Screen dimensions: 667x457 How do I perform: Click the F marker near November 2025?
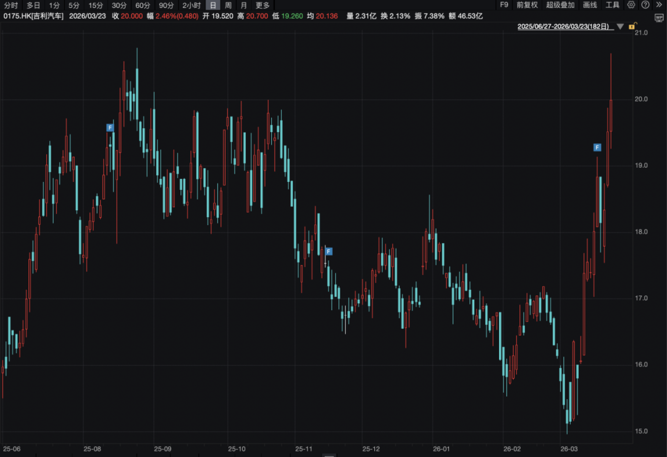pyautogui.click(x=329, y=251)
